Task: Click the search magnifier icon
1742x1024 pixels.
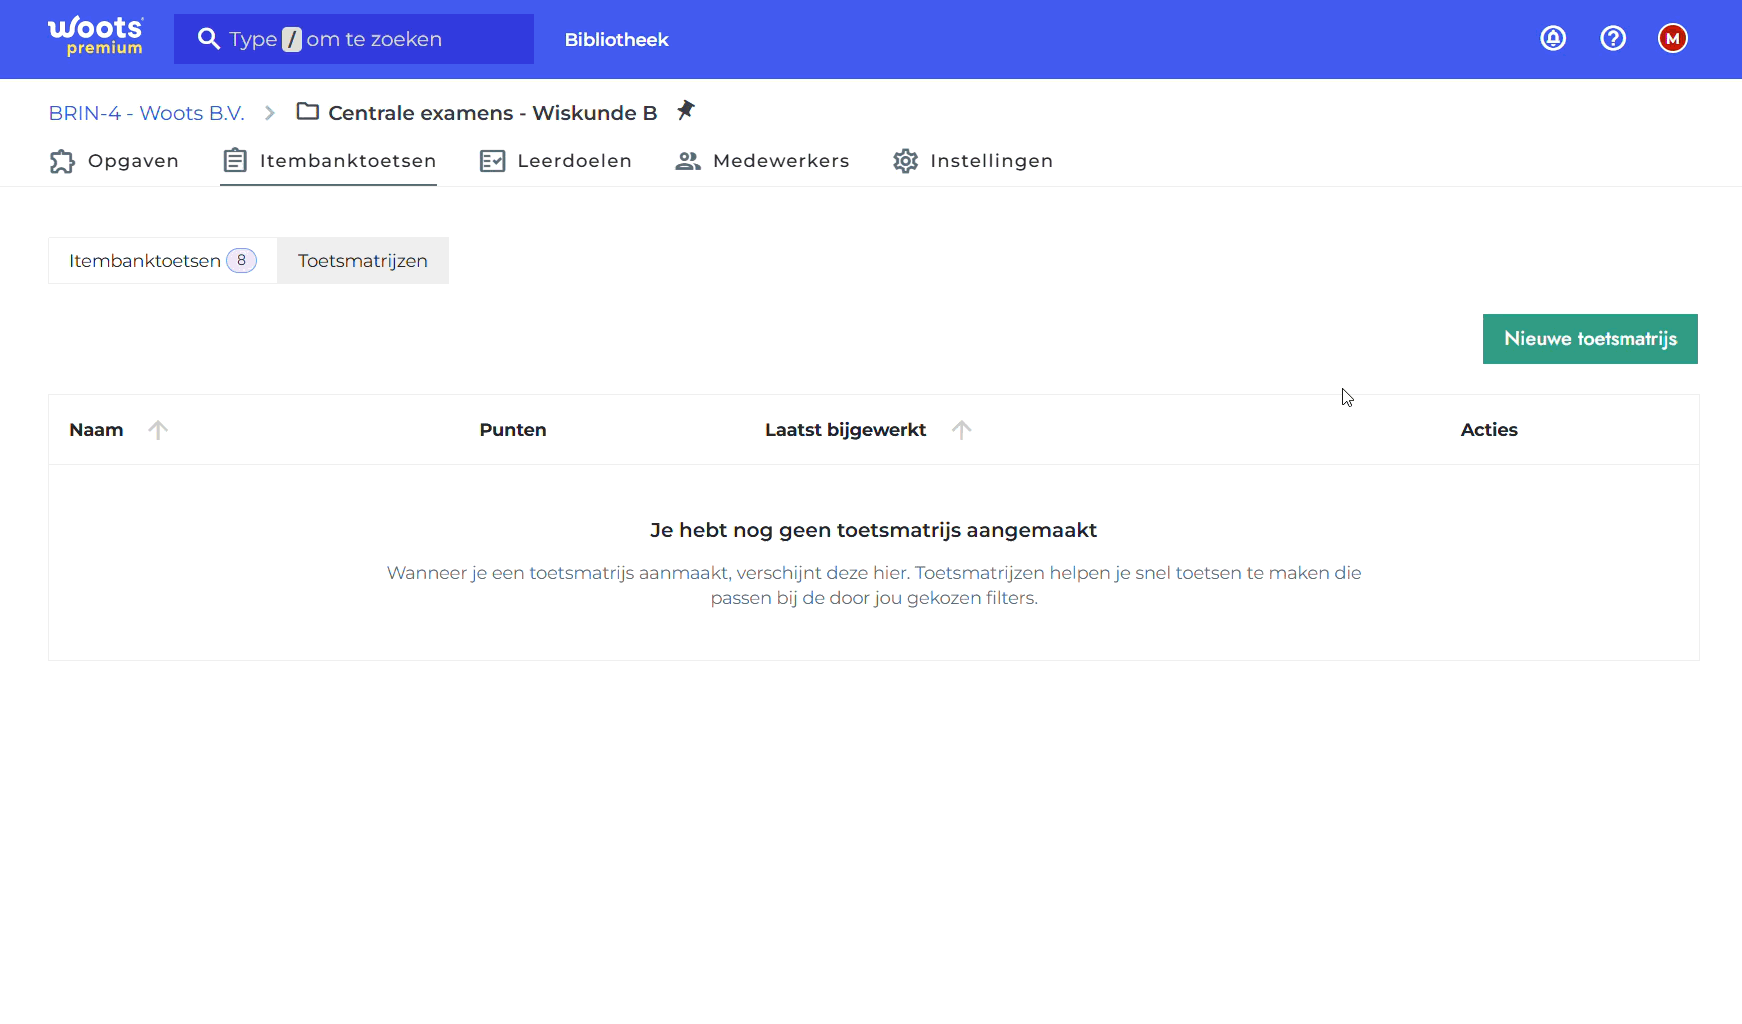Action: pyautogui.click(x=208, y=39)
